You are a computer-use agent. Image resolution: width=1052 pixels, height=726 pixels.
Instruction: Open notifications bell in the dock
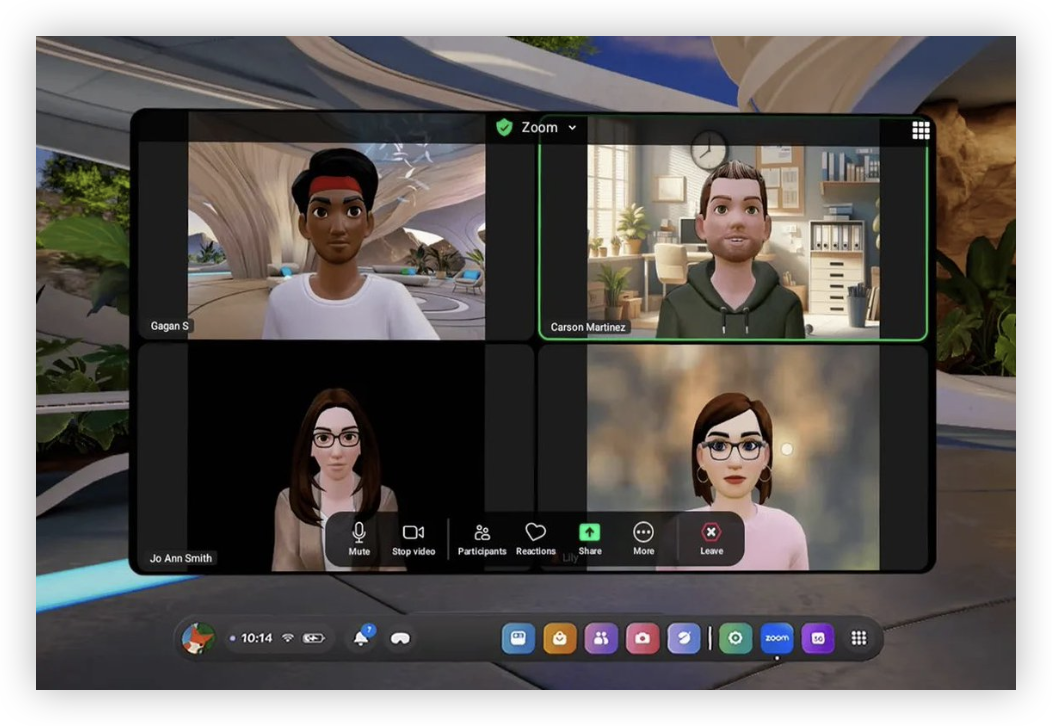point(362,637)
